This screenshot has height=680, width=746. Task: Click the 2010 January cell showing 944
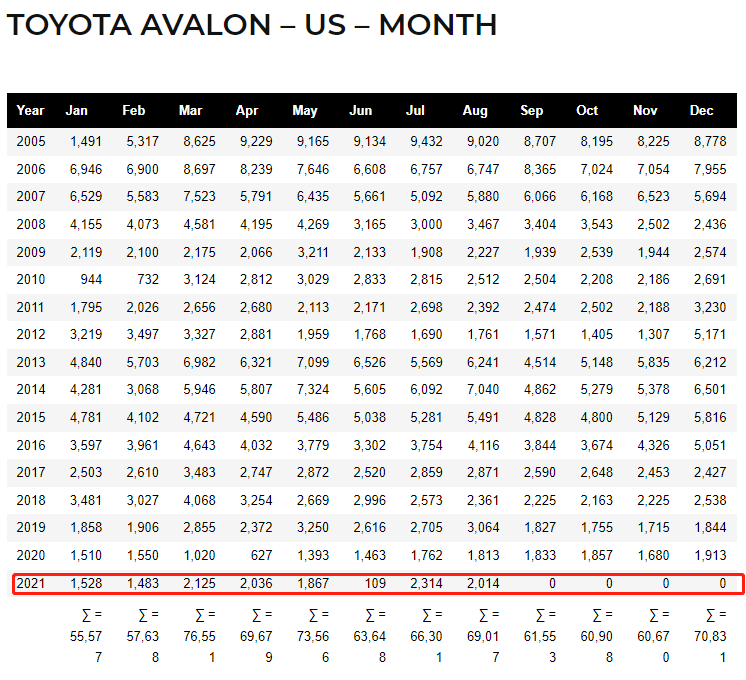tap(90, 280)
